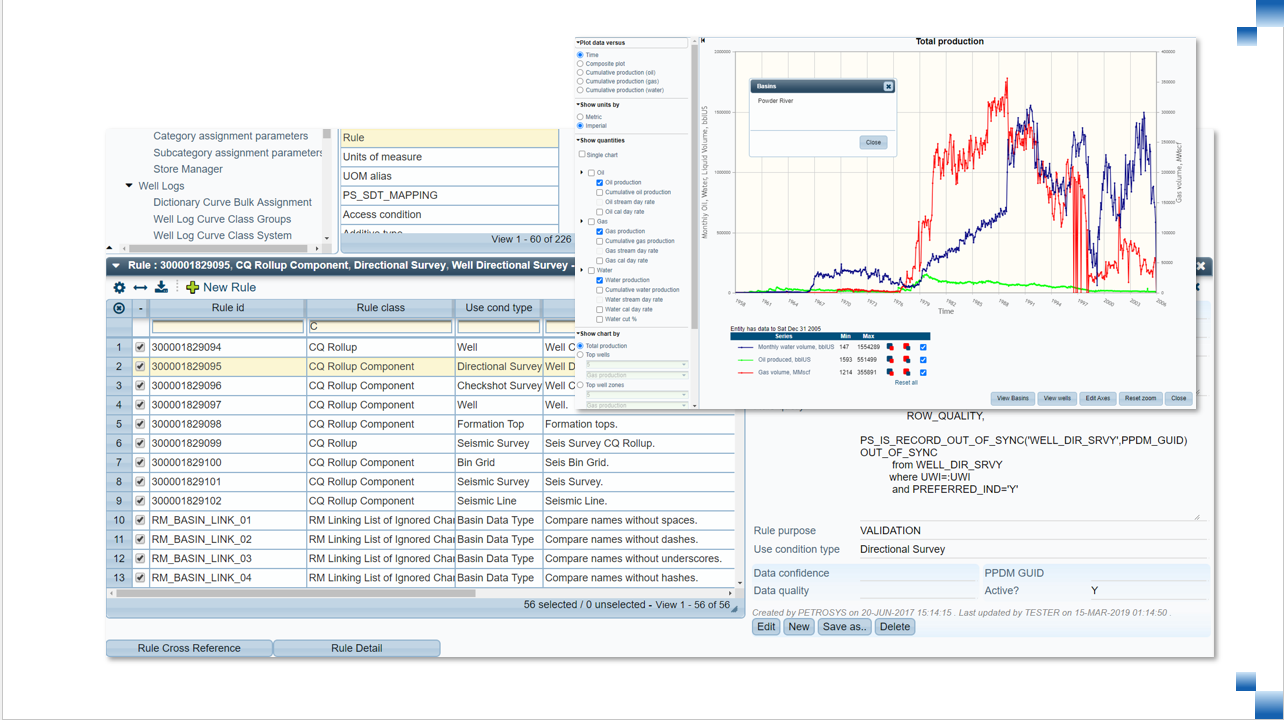Image resolution: width=1284 pixels, height=720 pixels.
Task: Select the Composite plot option
Action: [x=579, y=63]
